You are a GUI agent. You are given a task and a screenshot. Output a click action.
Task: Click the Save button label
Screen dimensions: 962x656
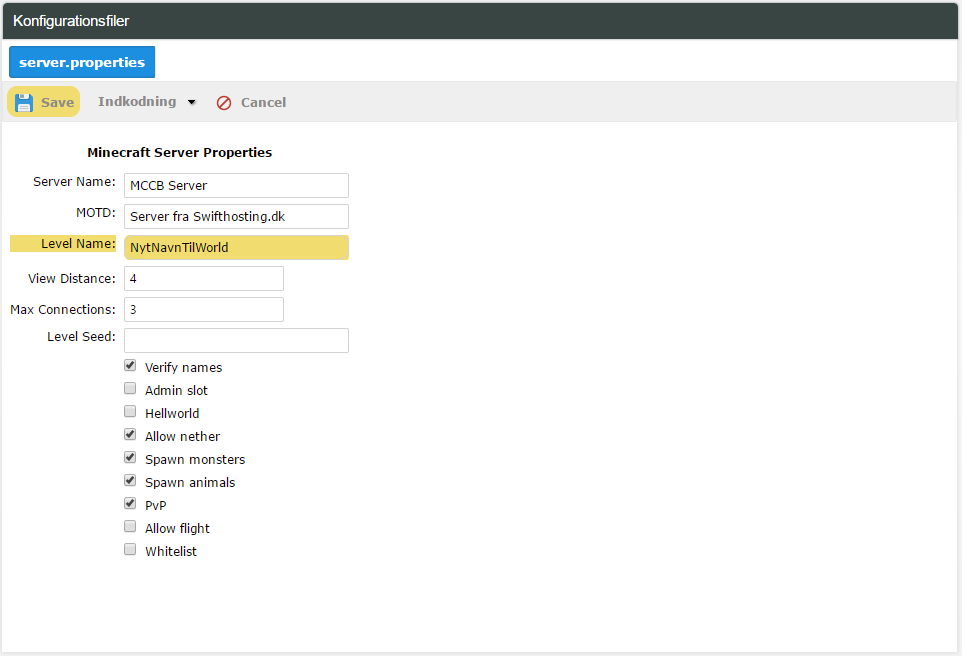point(58,102)
